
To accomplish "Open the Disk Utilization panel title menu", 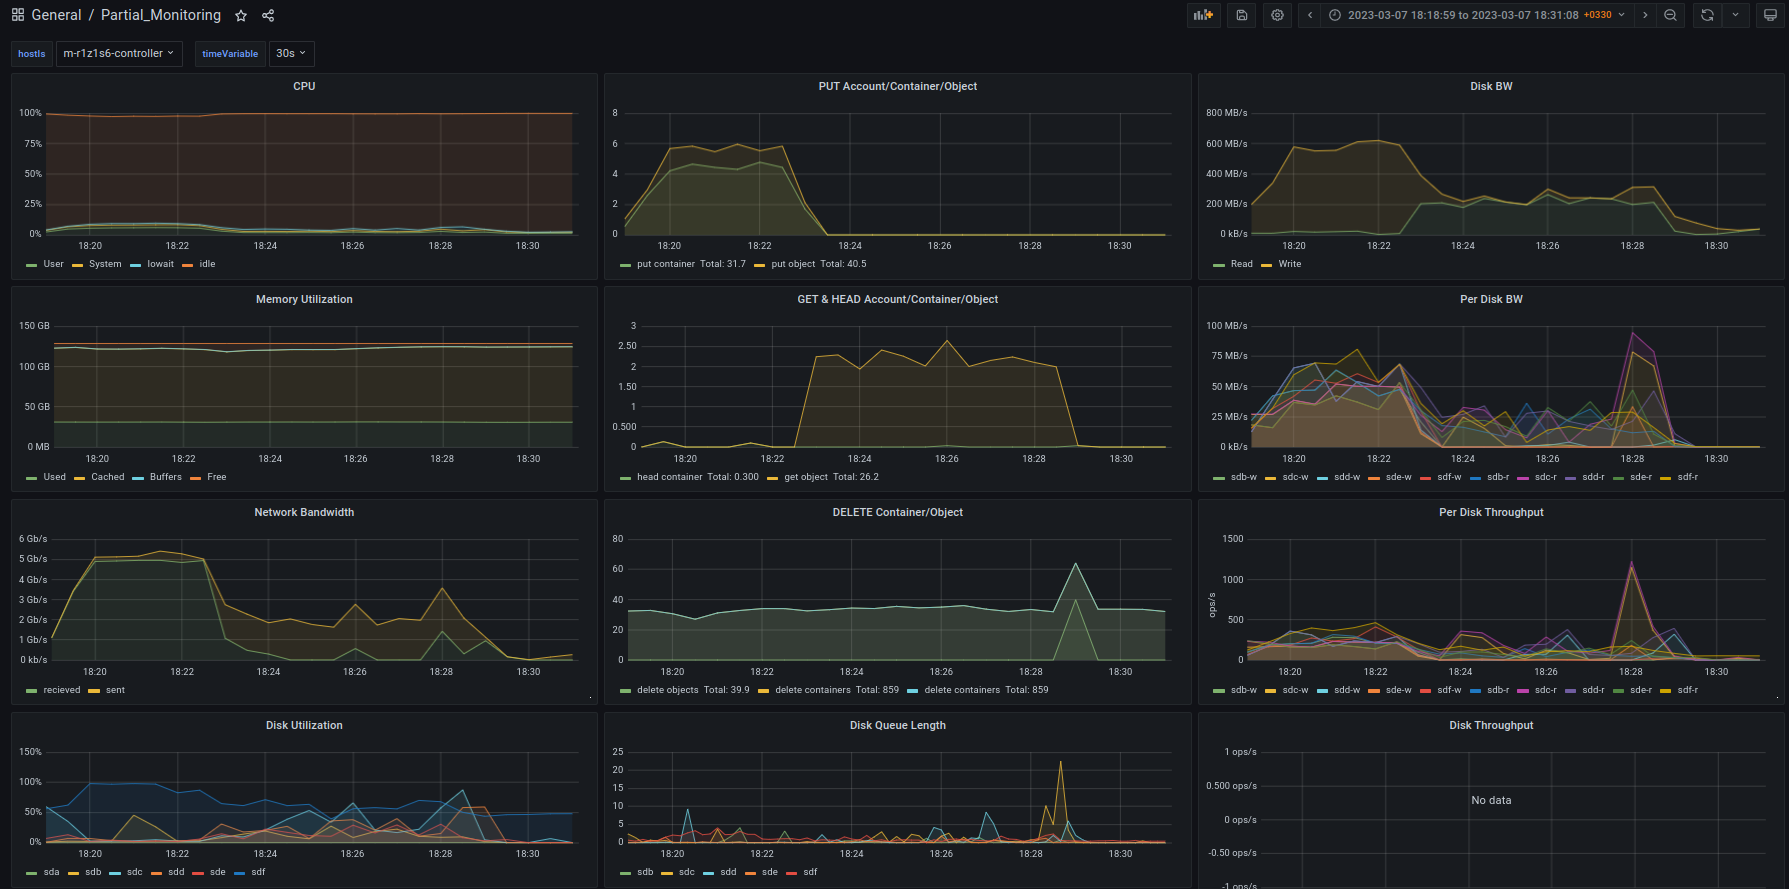I will 304,725.
